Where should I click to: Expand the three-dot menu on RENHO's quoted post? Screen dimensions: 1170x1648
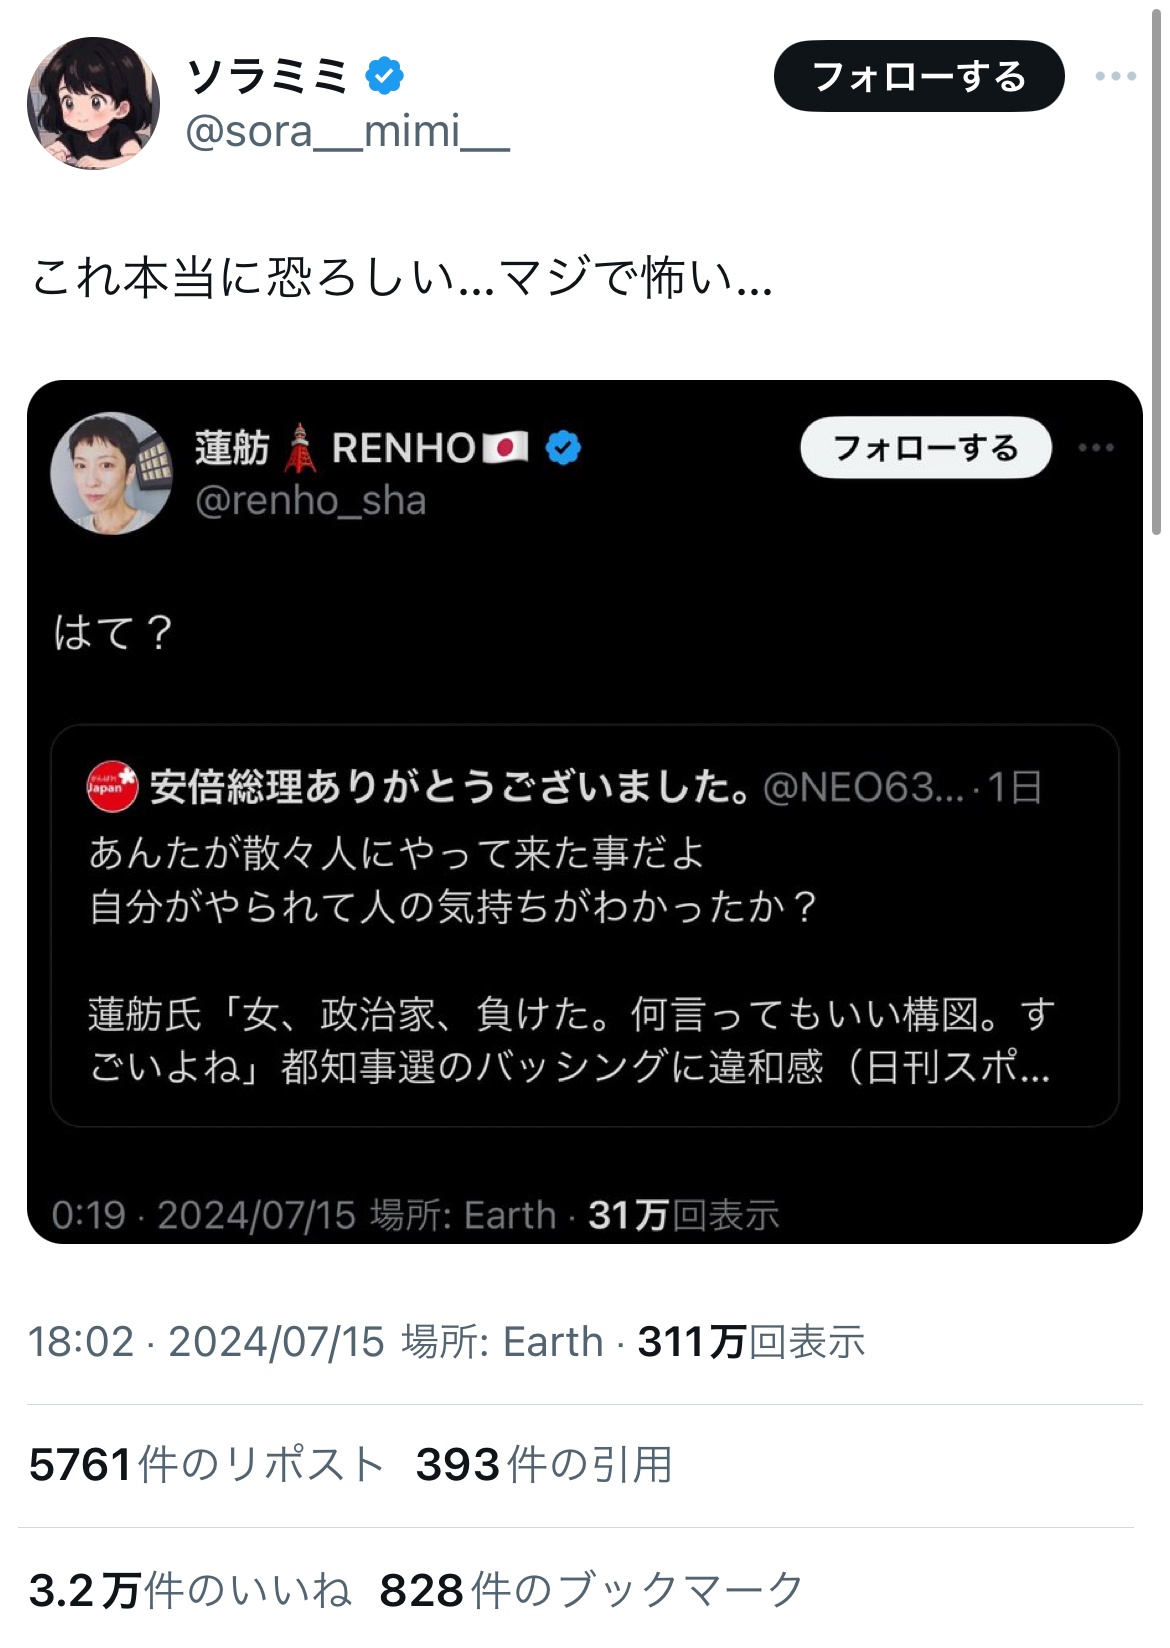1096,448
